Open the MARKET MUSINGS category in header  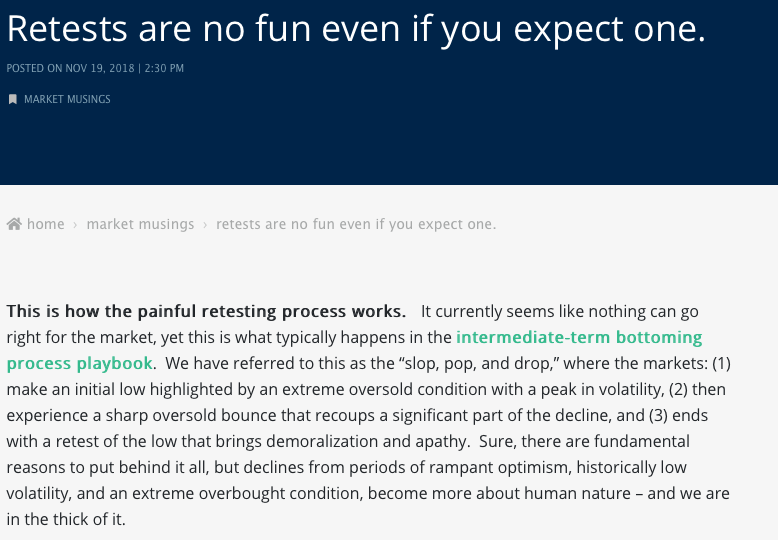point(67,99)
